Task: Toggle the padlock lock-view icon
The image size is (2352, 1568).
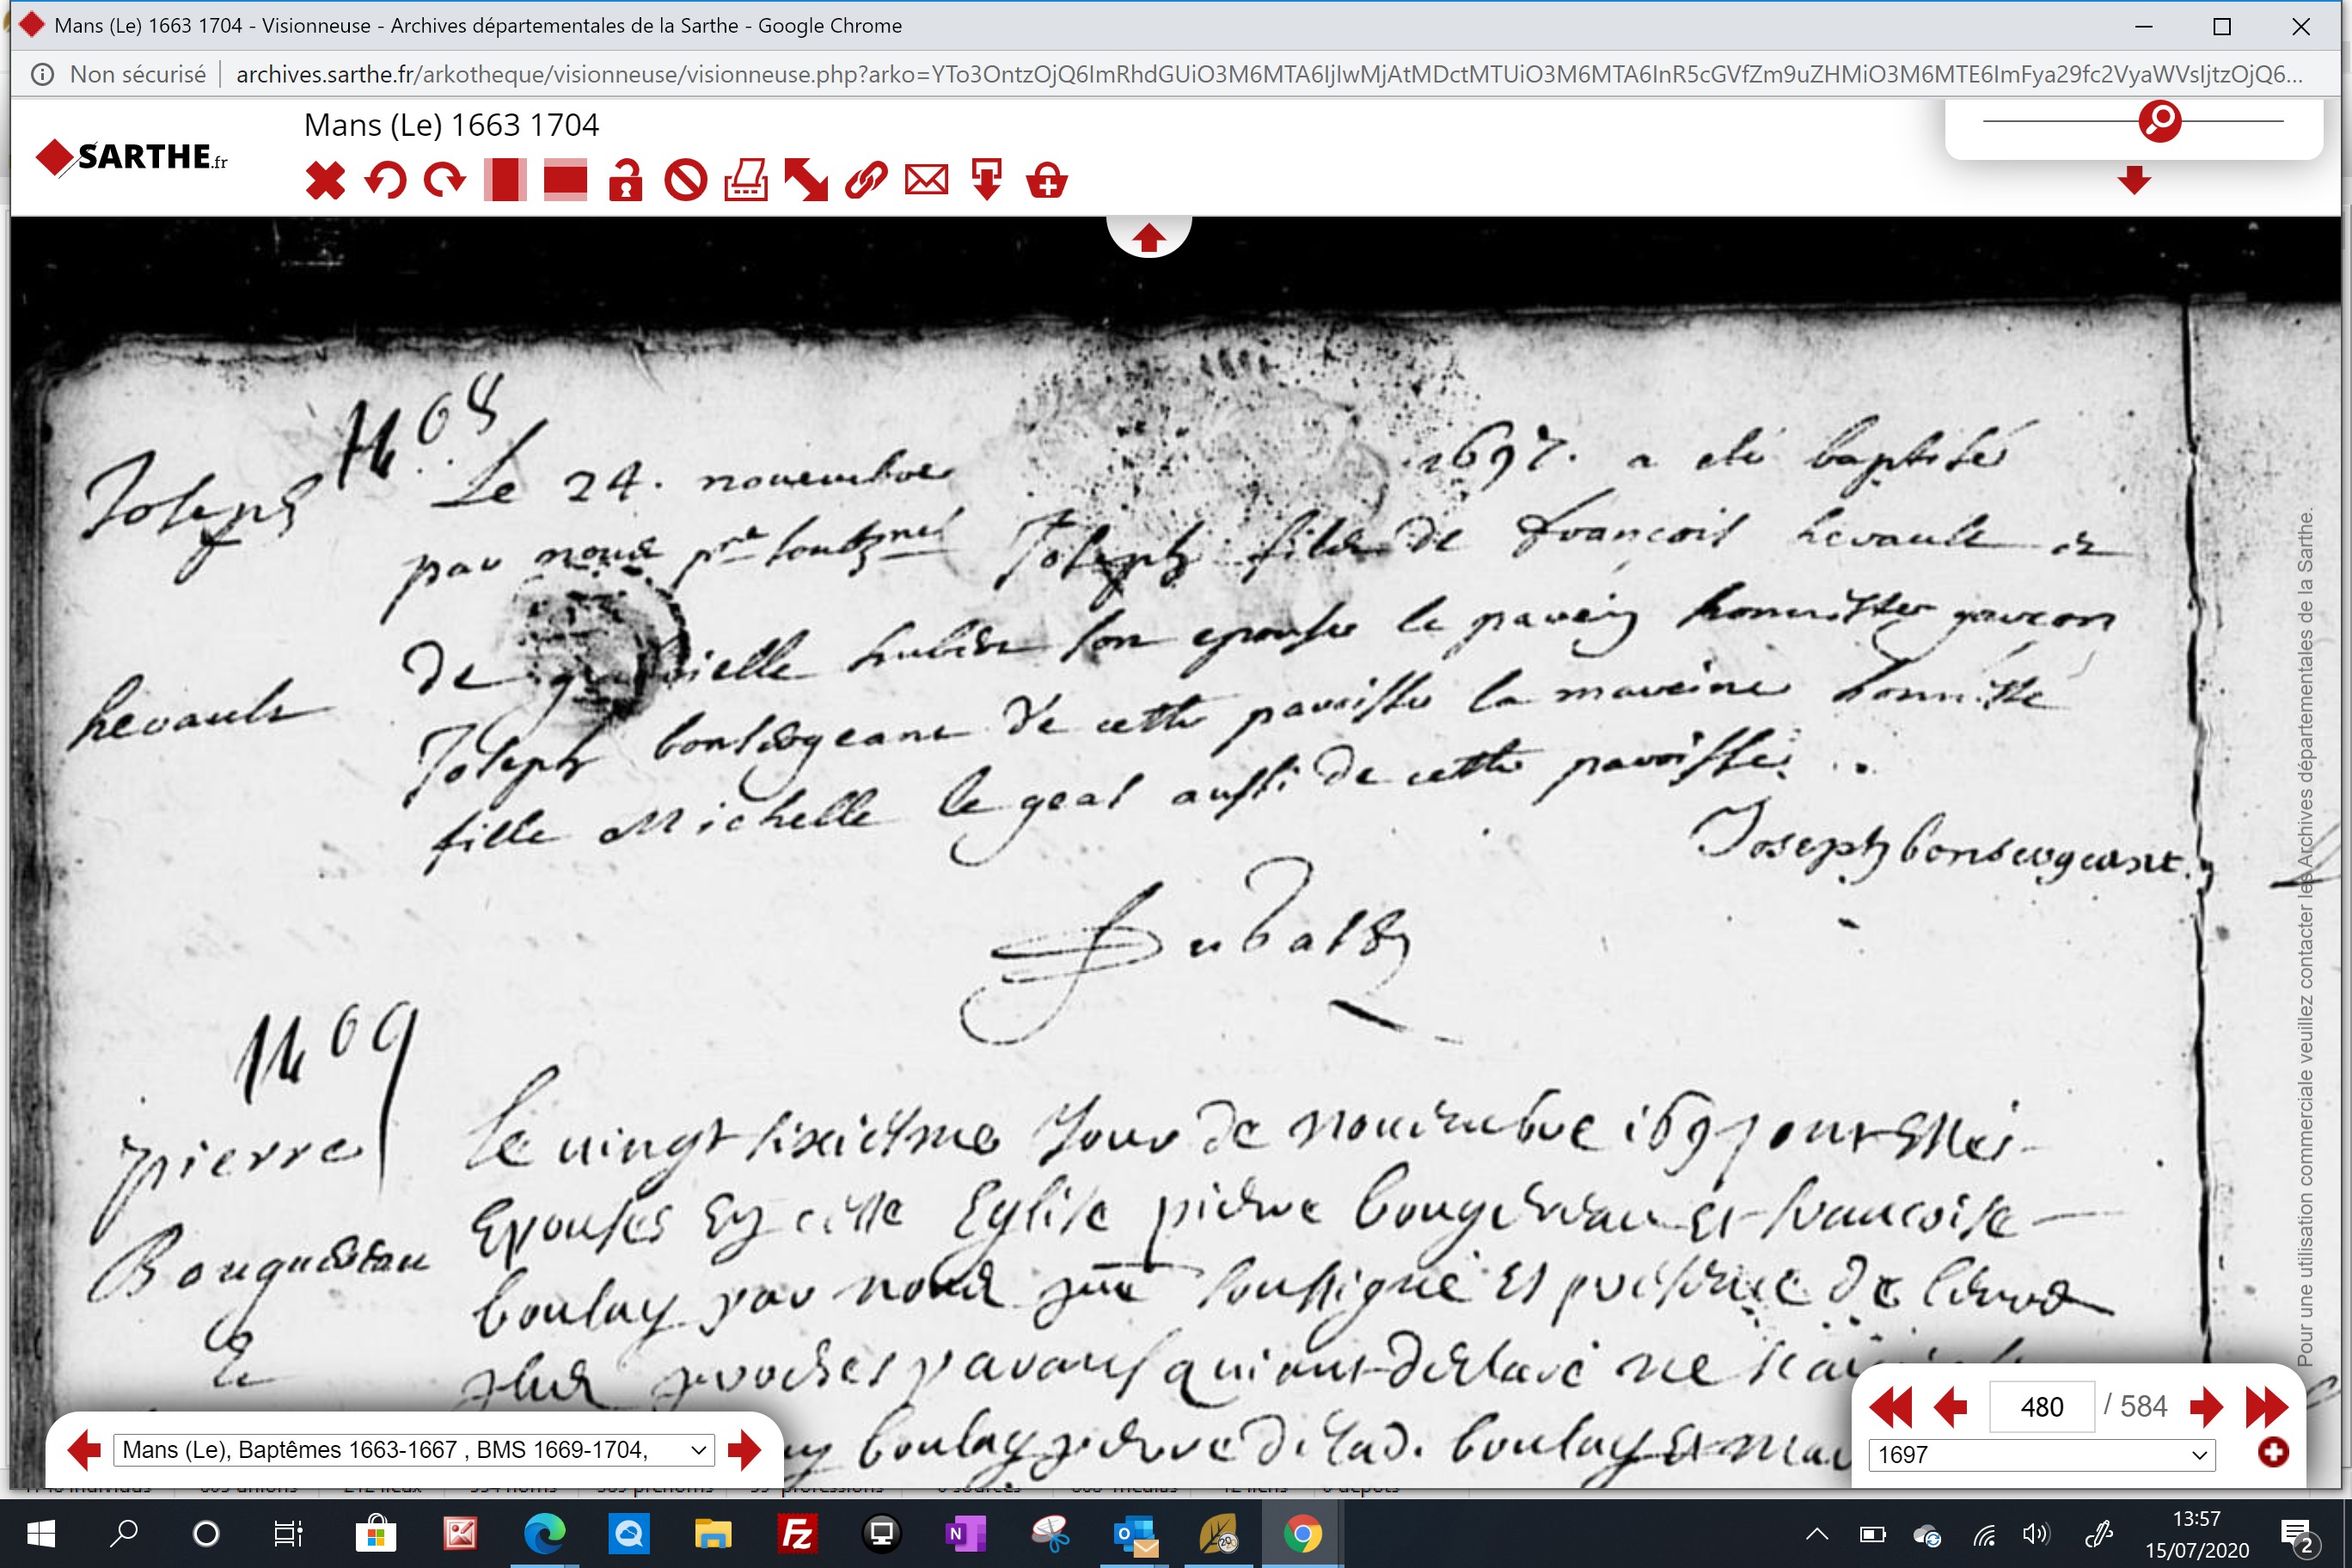Action: [626, 181]
